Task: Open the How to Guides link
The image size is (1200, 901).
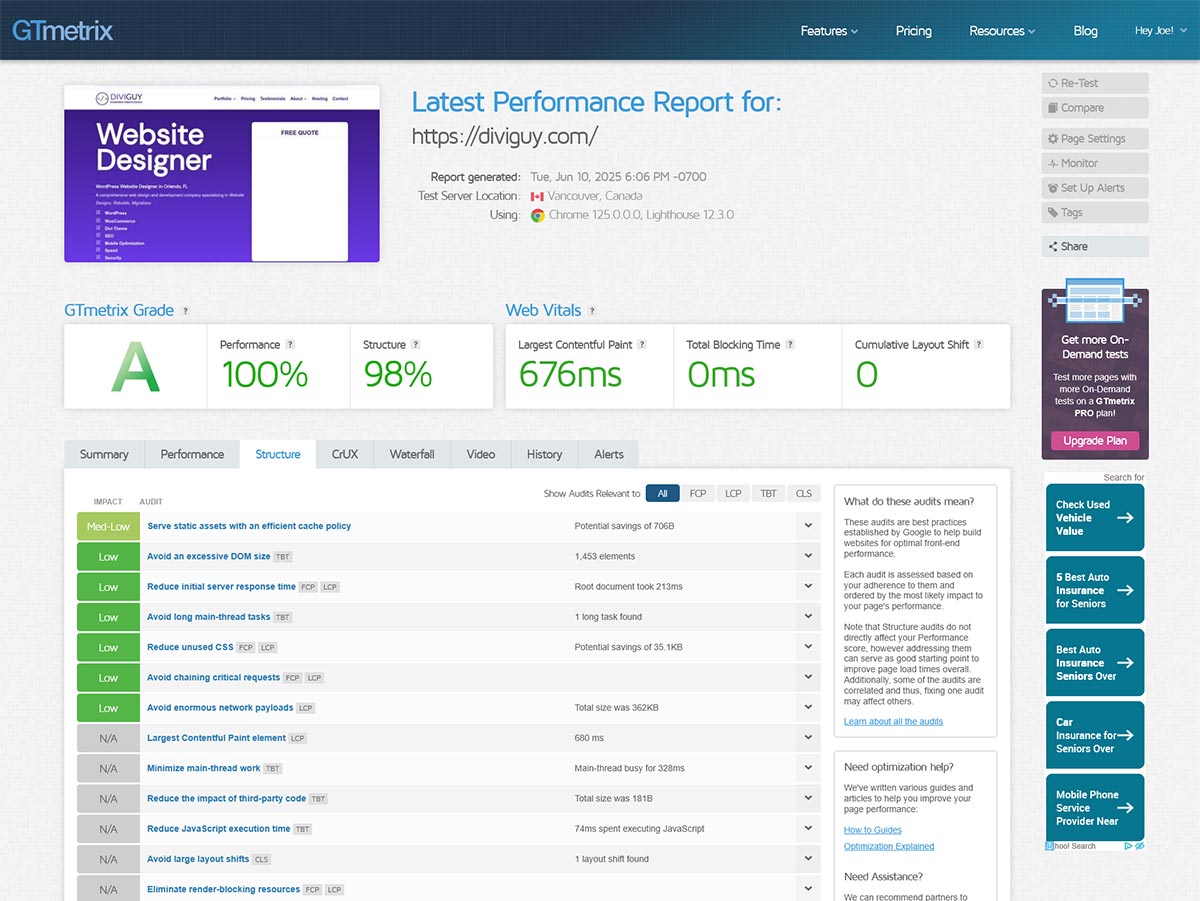Action: (873, 830)
